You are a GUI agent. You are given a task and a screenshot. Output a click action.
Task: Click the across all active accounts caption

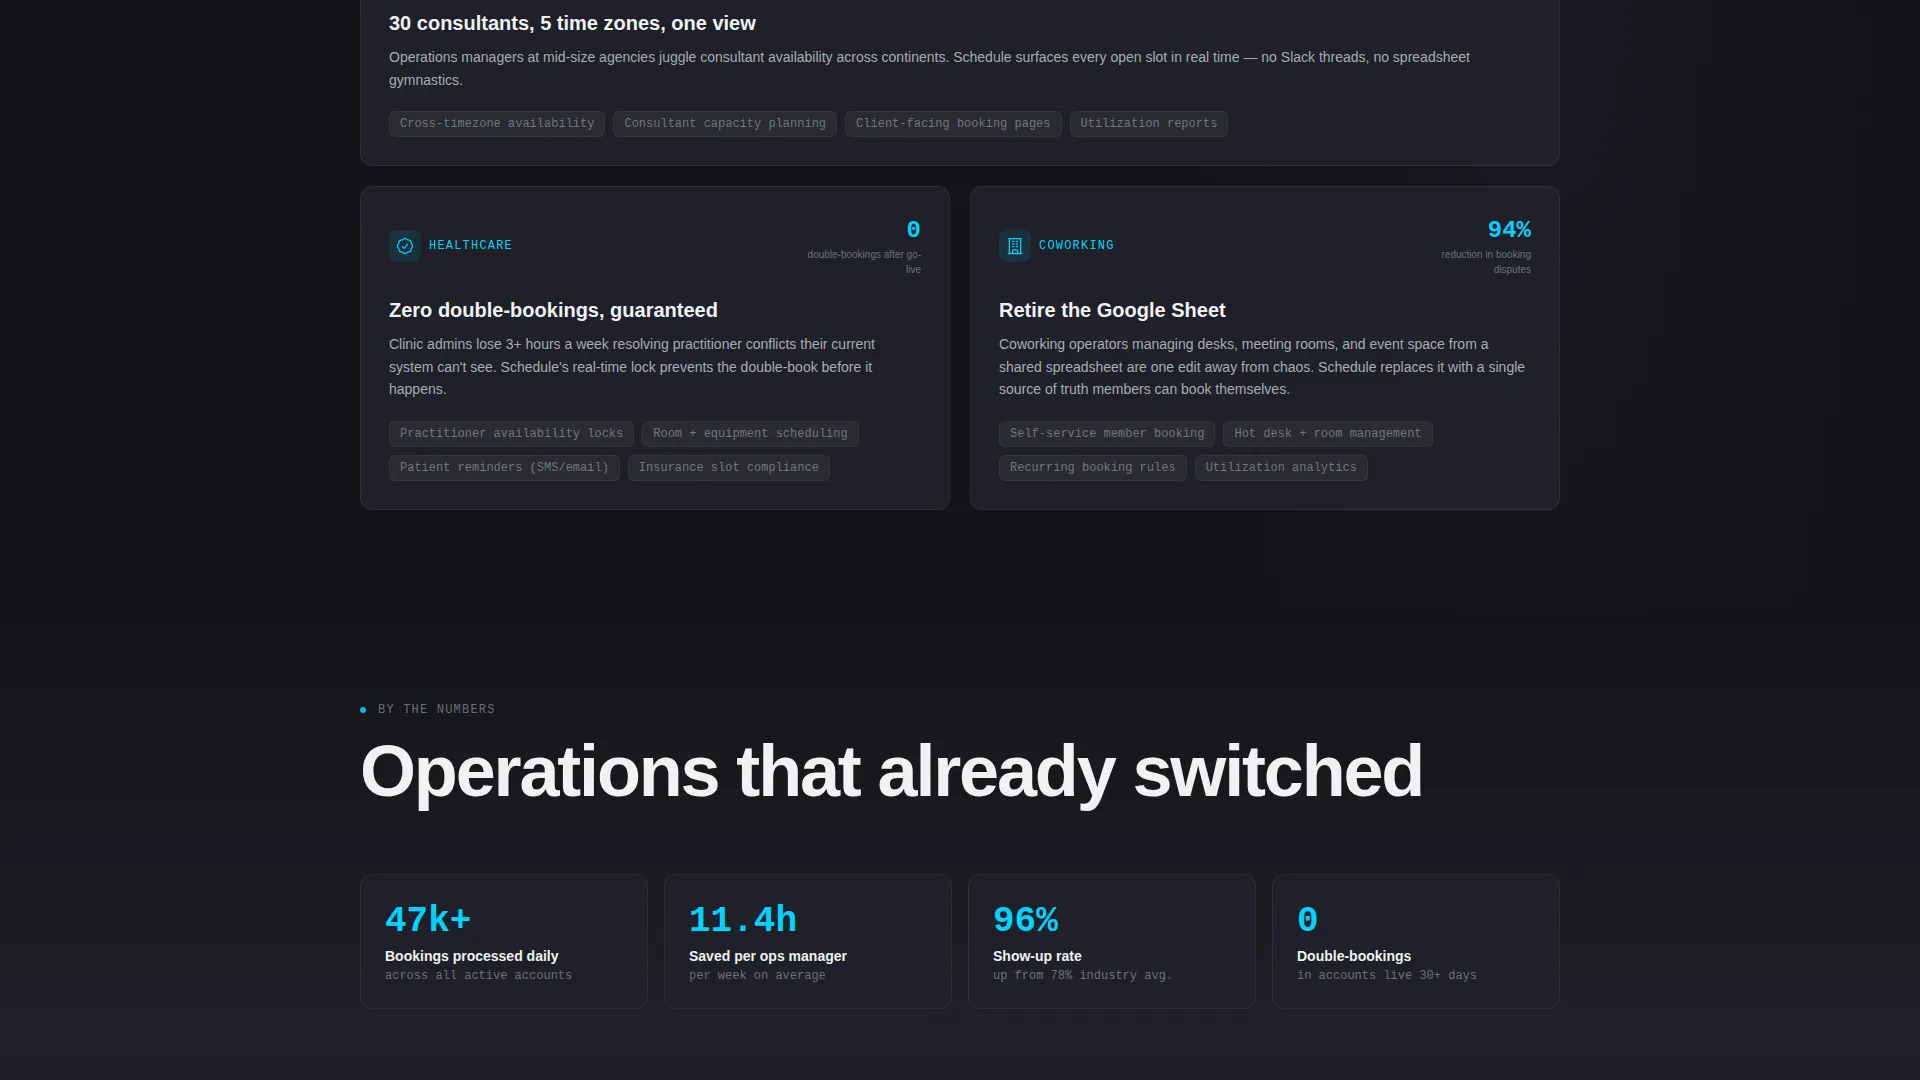coord(478,976)
